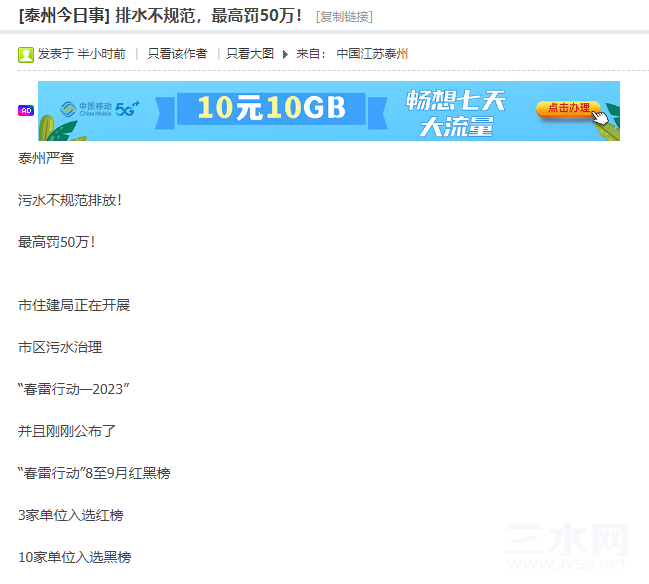Click the 点击办理 button in banner
The image size is (649, 584).
click(569, 108)
